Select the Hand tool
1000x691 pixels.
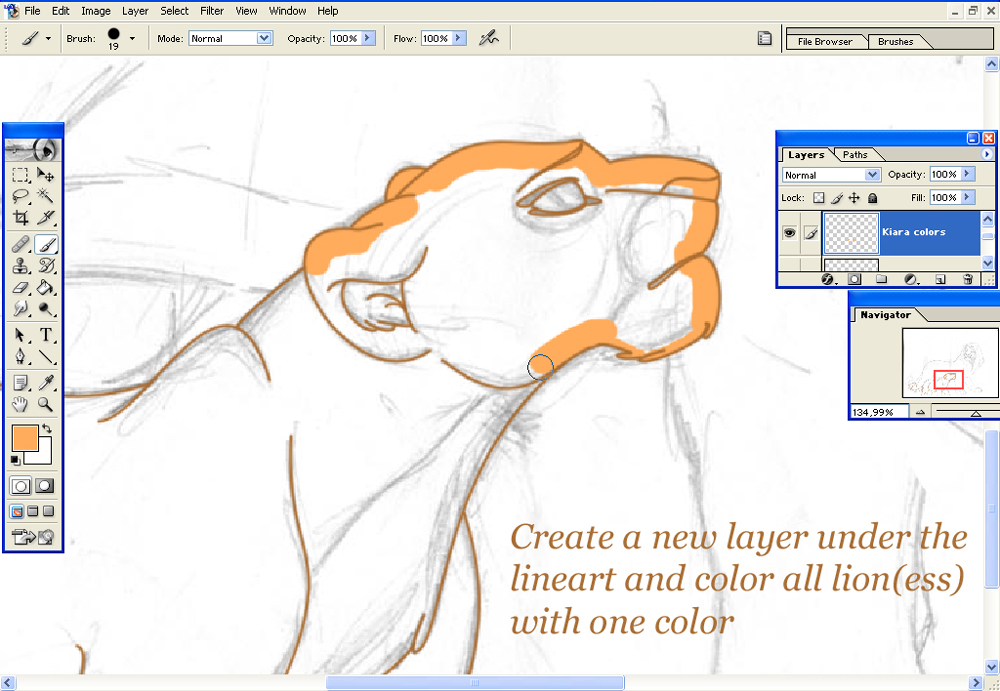[20, 404]
